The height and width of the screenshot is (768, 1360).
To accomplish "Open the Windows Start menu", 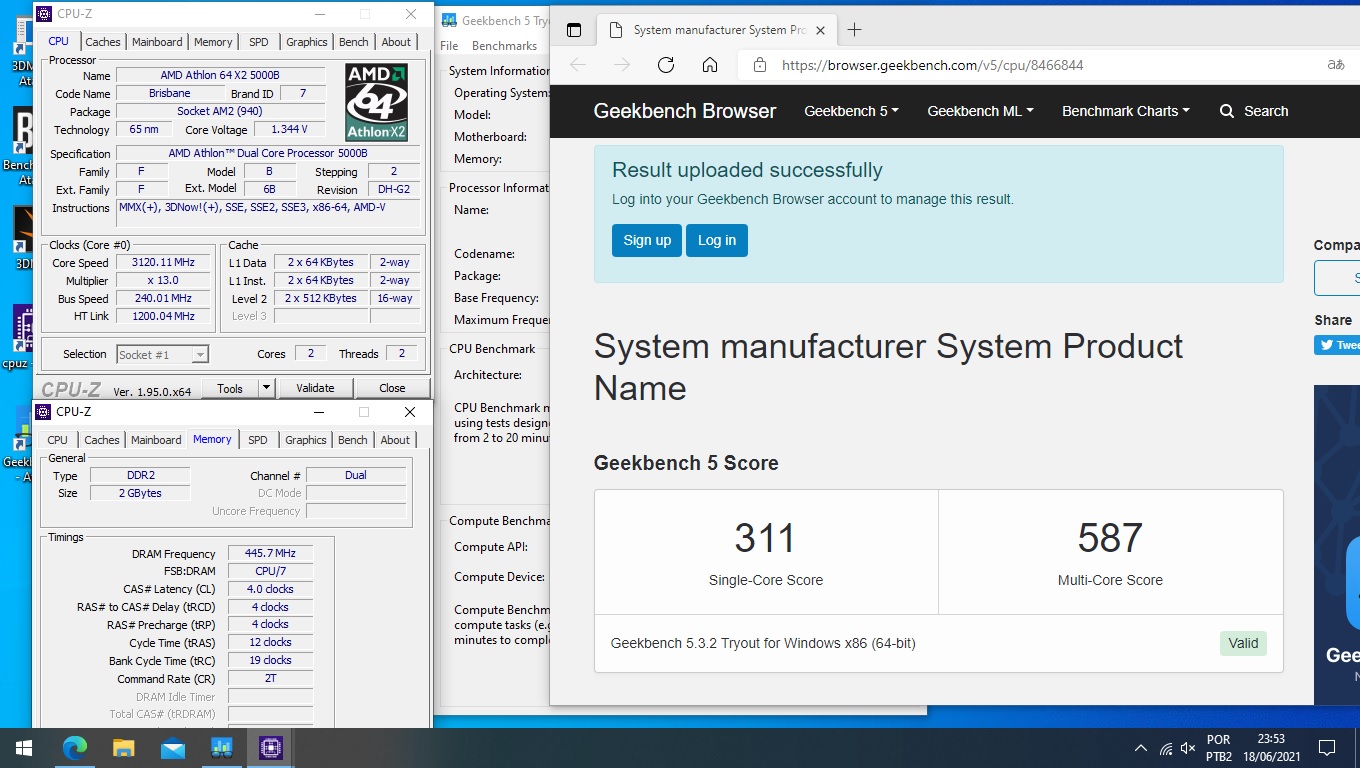I will pos(24,748).
